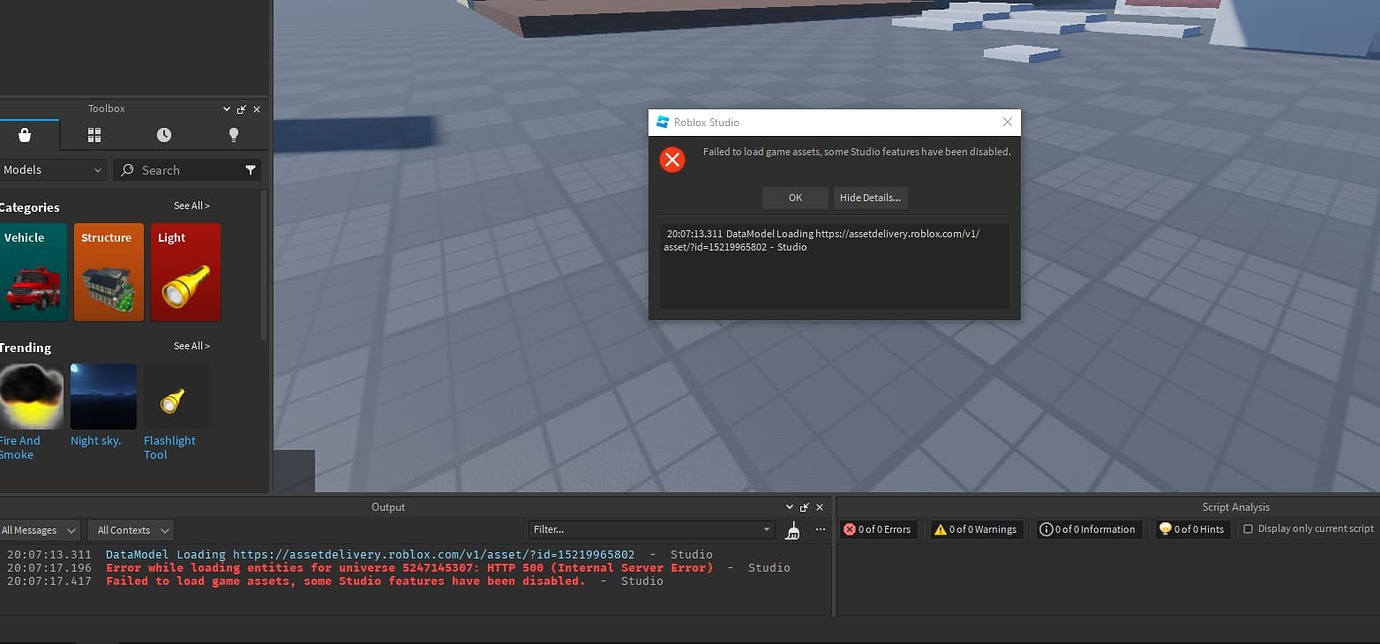Switch to the Inventory grid icon in Toolbox
1380x644 pixels.
pyautogui.click(x=94, y=134)
